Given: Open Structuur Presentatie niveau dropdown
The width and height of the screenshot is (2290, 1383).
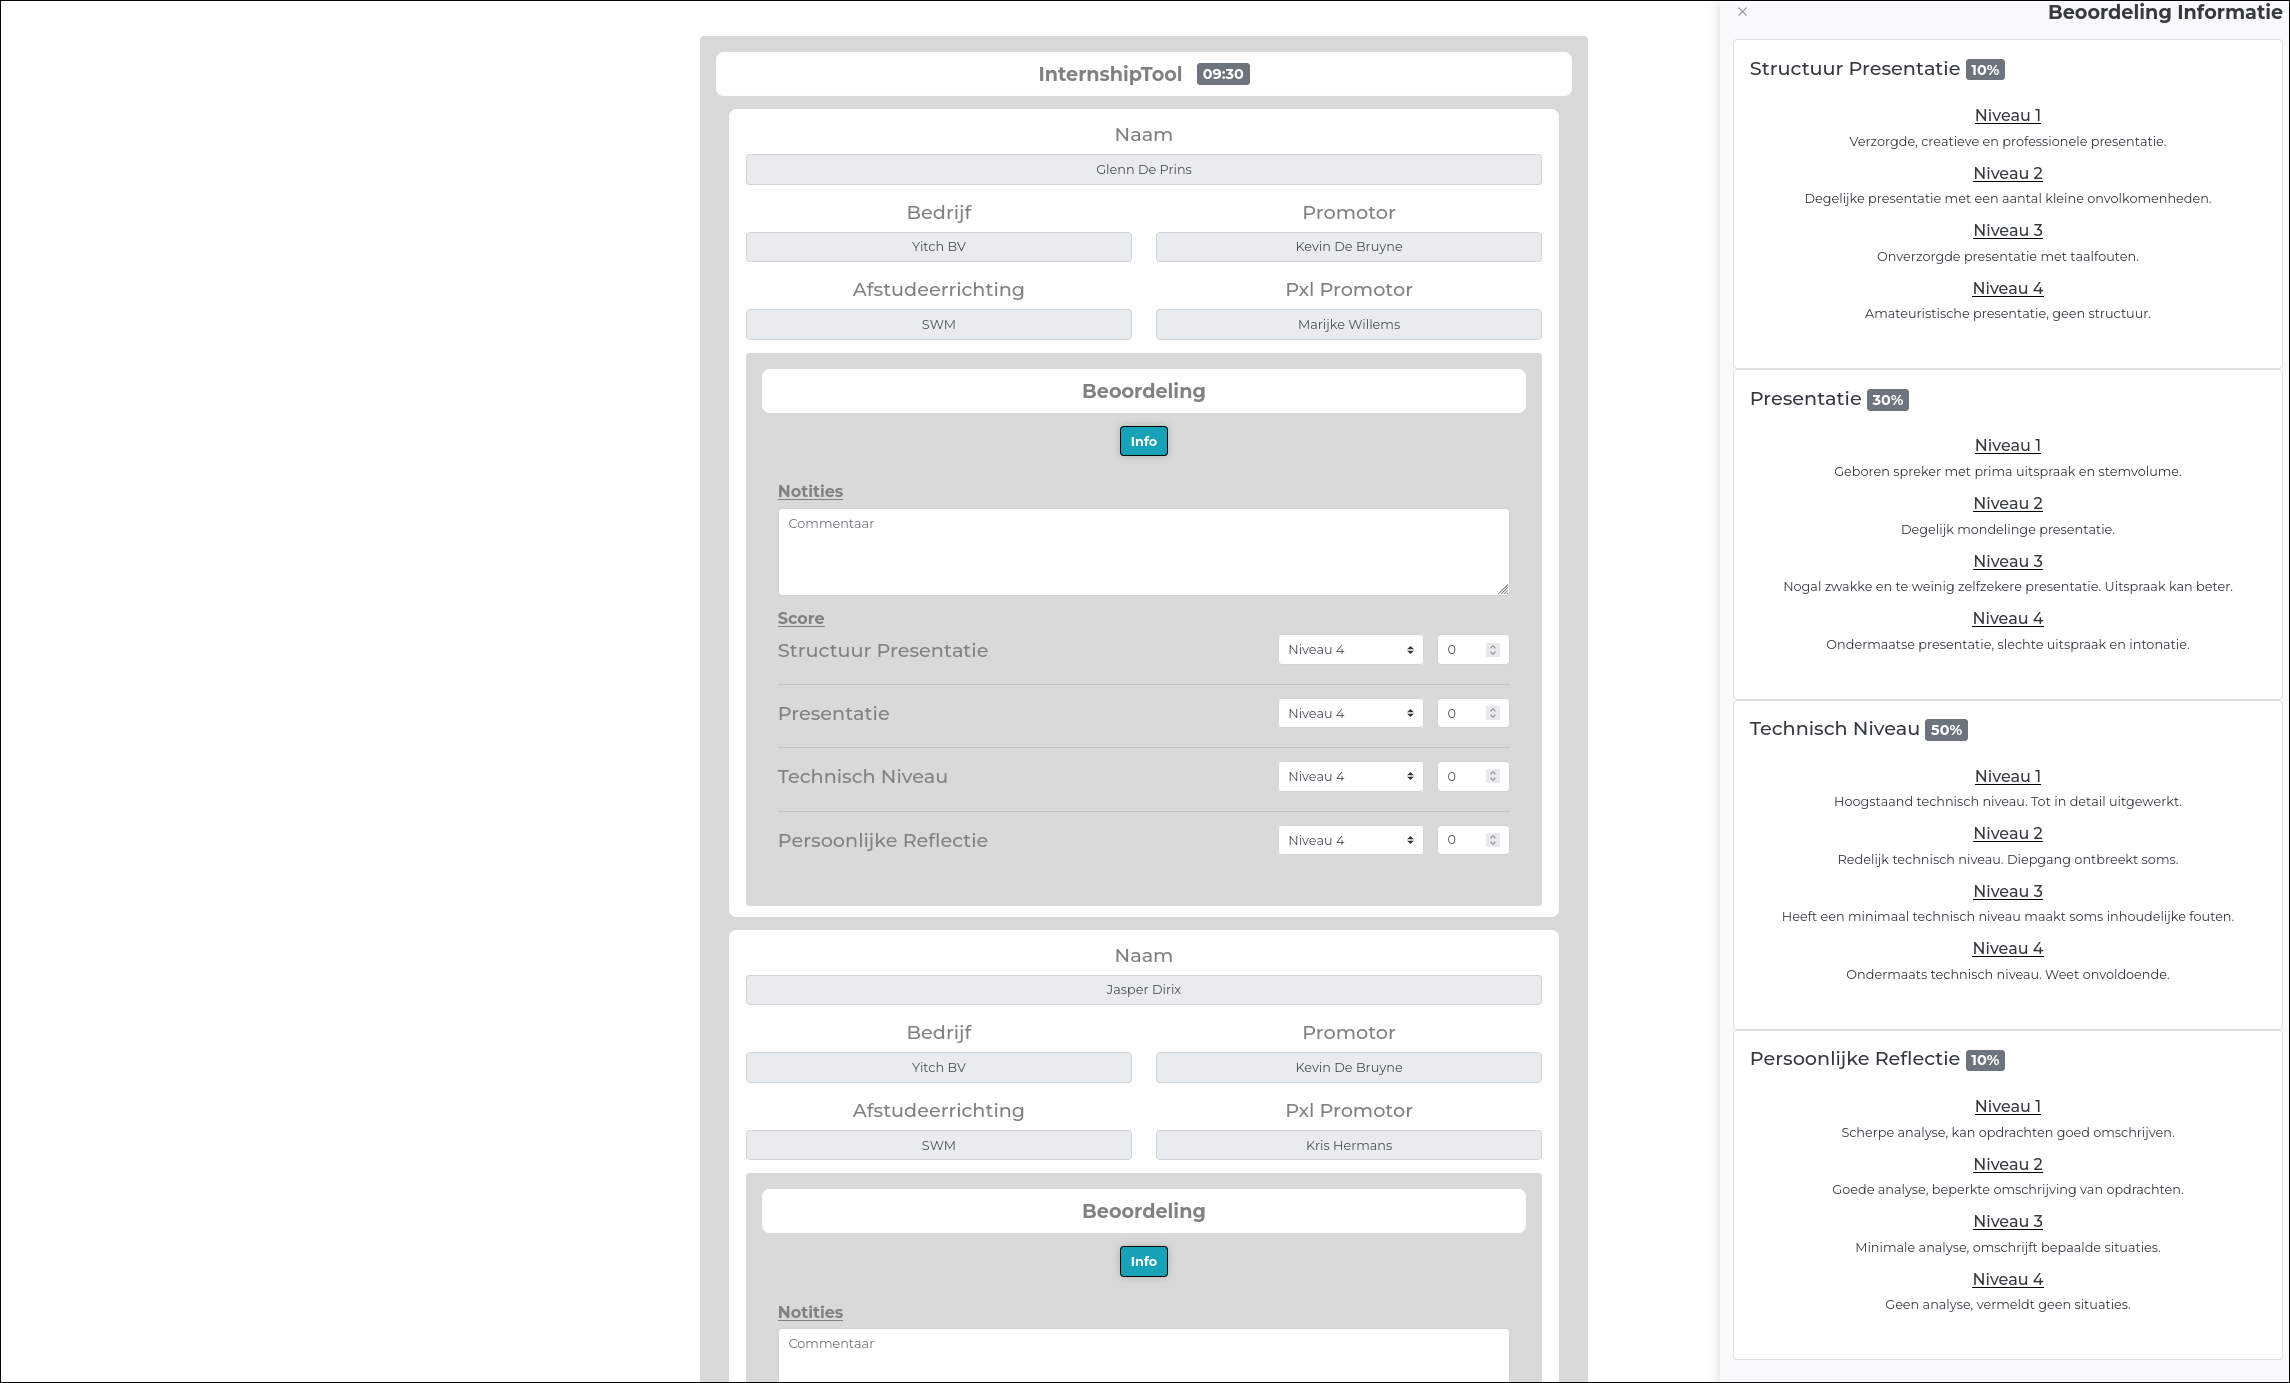Looking at the screenshot, I should click(x=1350, y=650).
